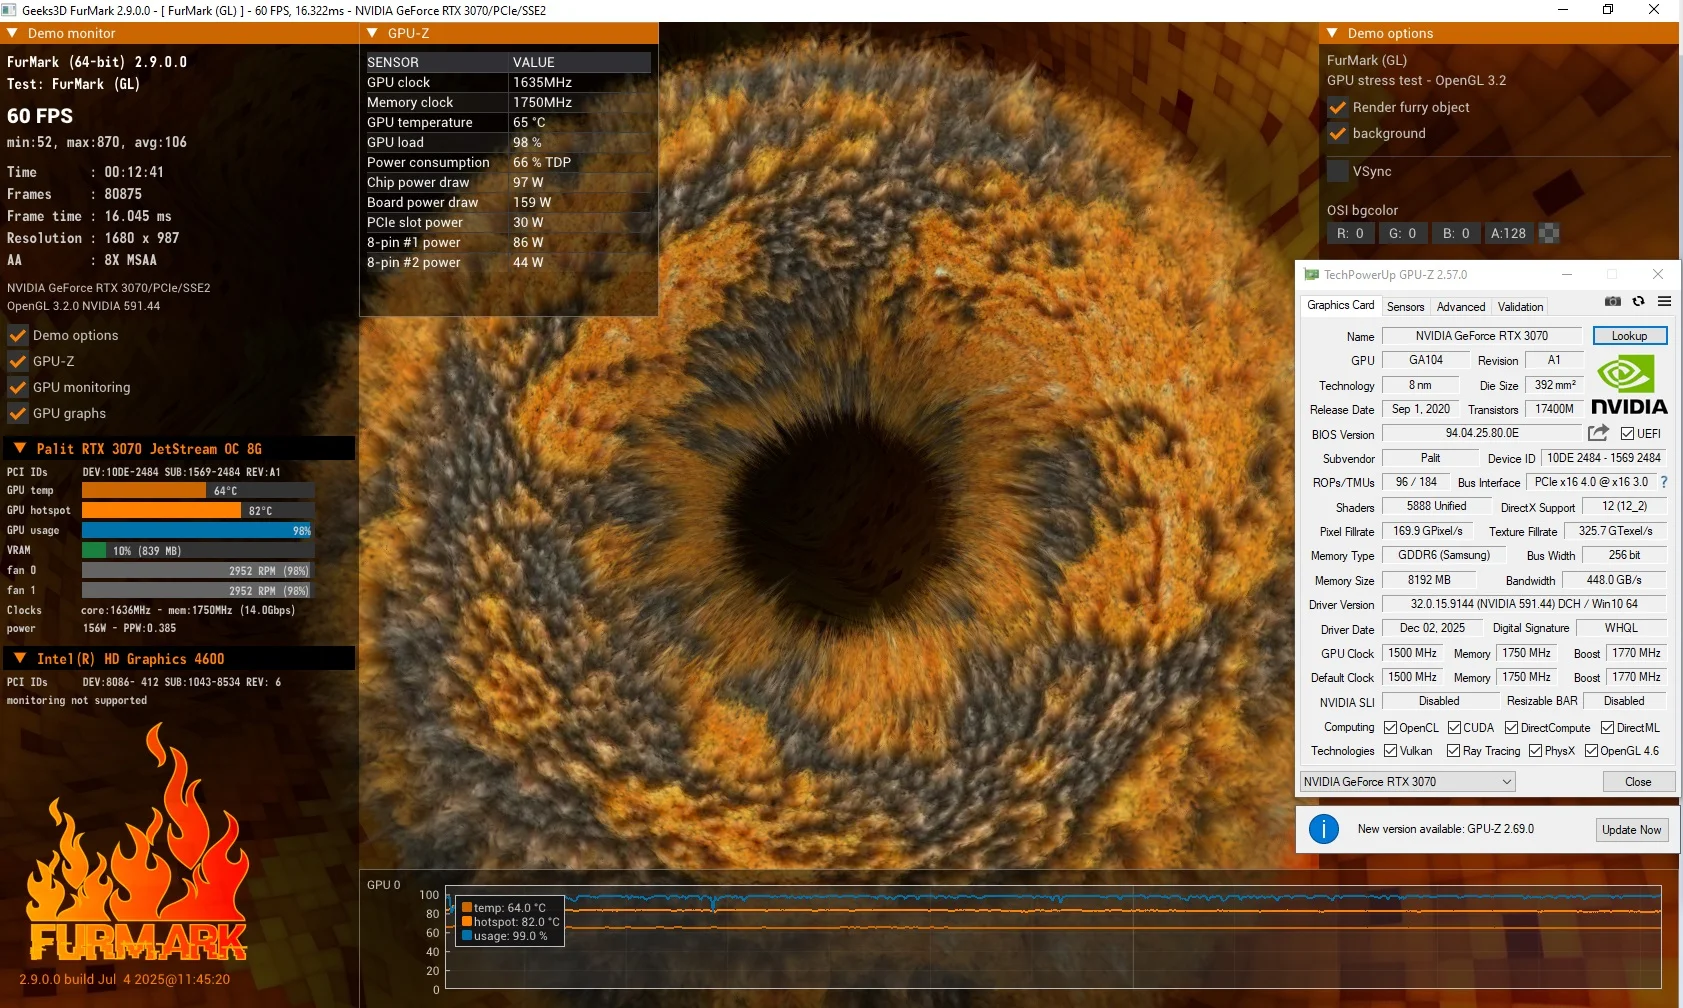1683x1008 pixels.
Task: Collapse the Intel HD Graphics 4600 section
Action: 20,658
